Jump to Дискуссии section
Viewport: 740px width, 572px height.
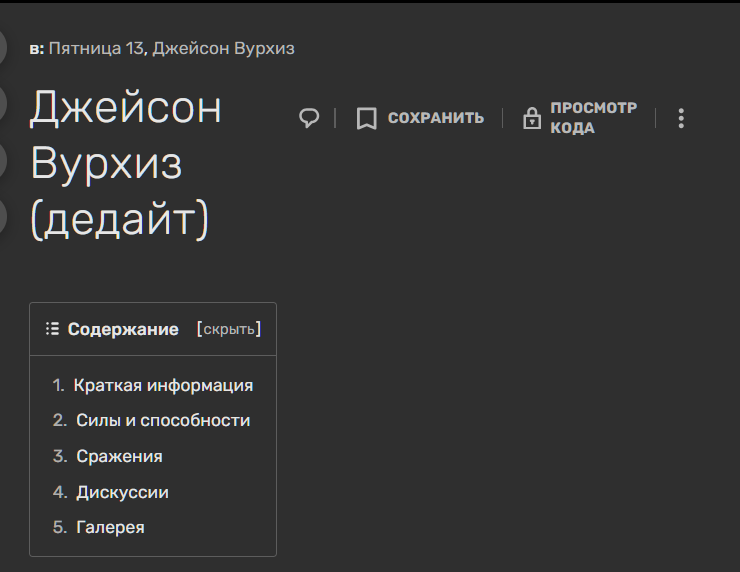click(x=122, y=492)
